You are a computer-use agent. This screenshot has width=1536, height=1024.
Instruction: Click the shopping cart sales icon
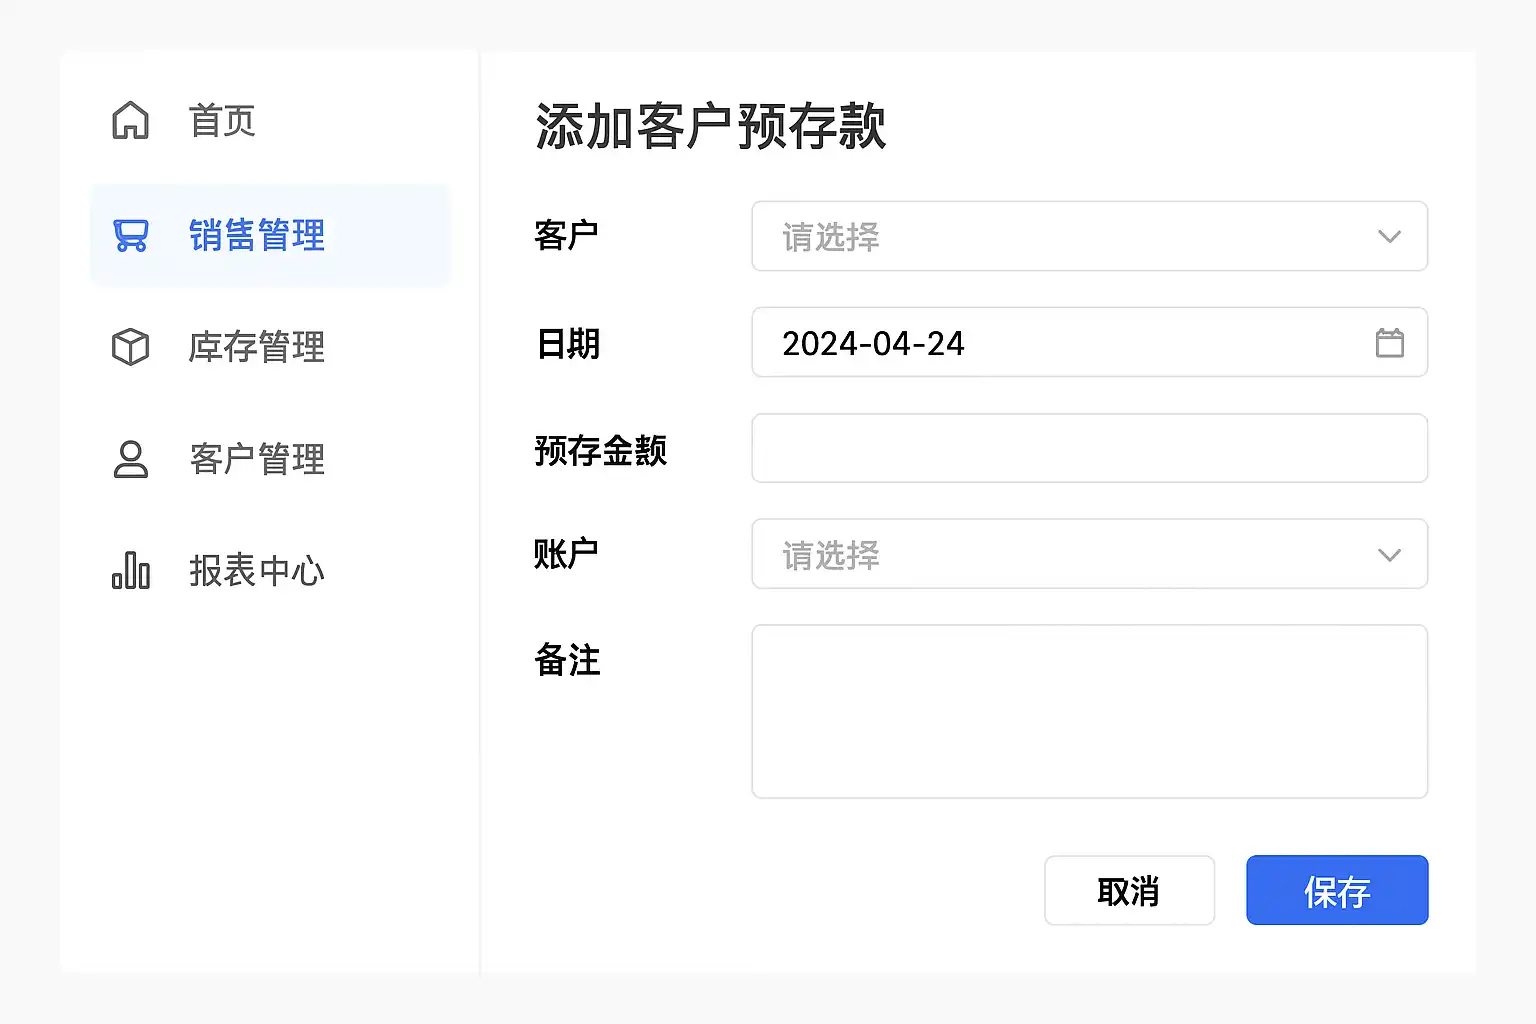tap(131, 236)
